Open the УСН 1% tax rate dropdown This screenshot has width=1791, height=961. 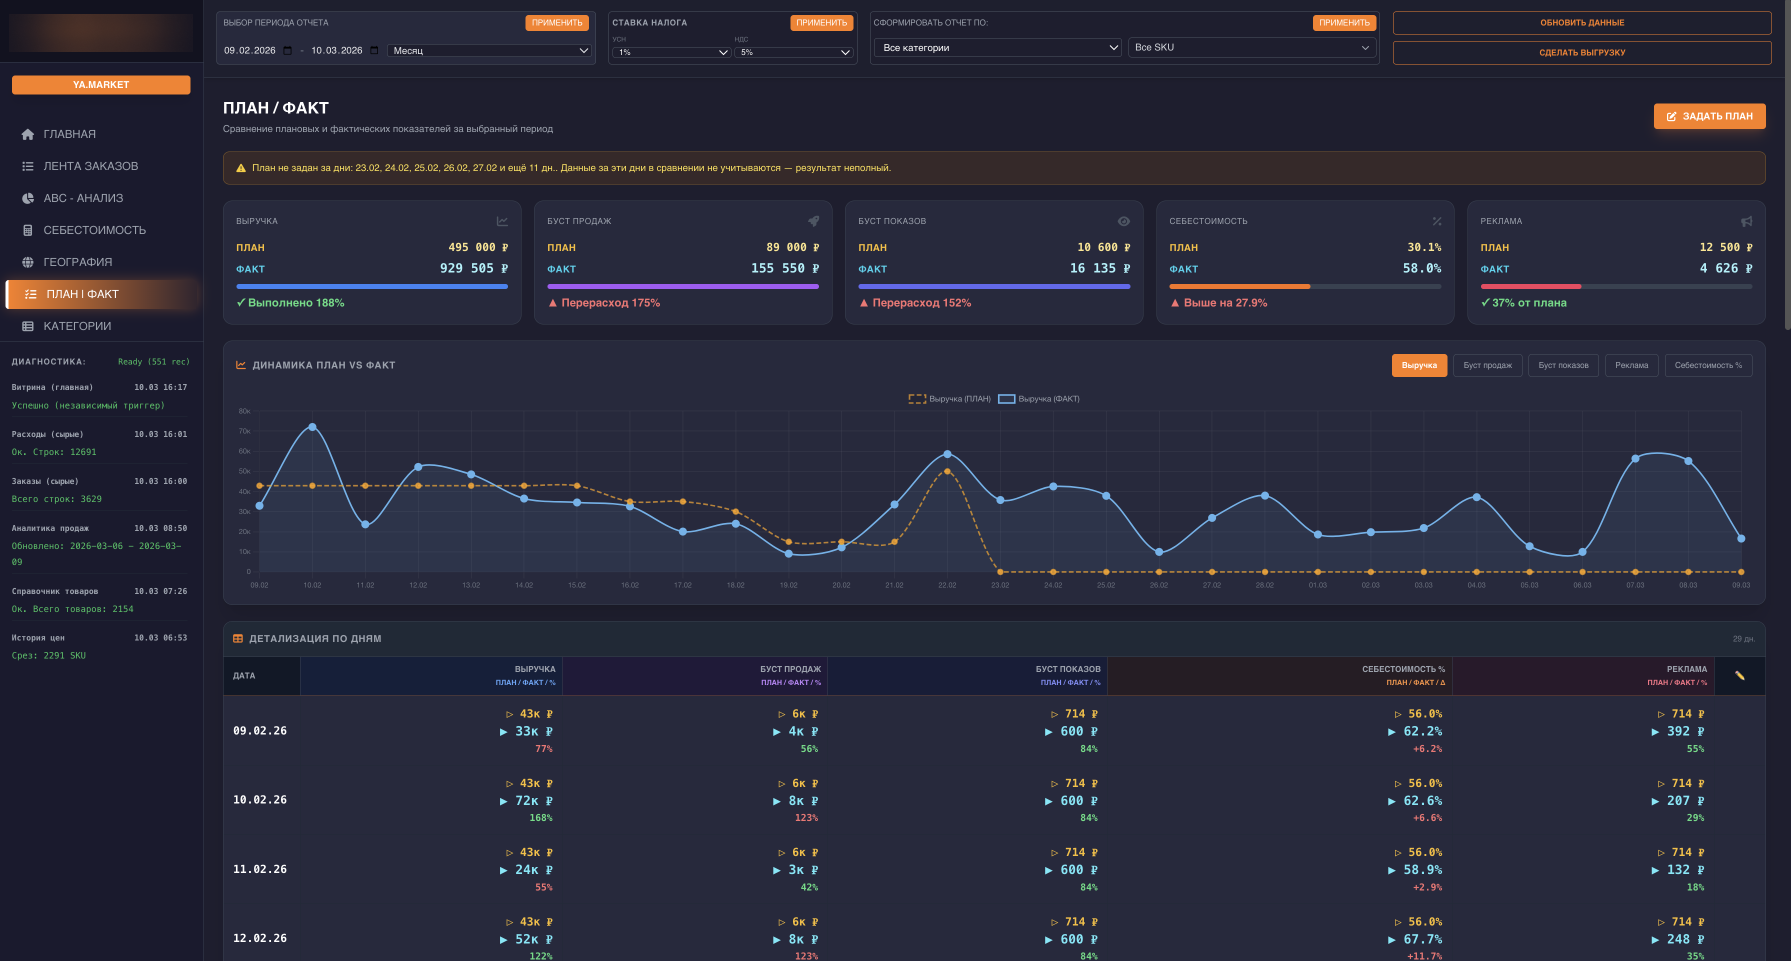point(671,52)
